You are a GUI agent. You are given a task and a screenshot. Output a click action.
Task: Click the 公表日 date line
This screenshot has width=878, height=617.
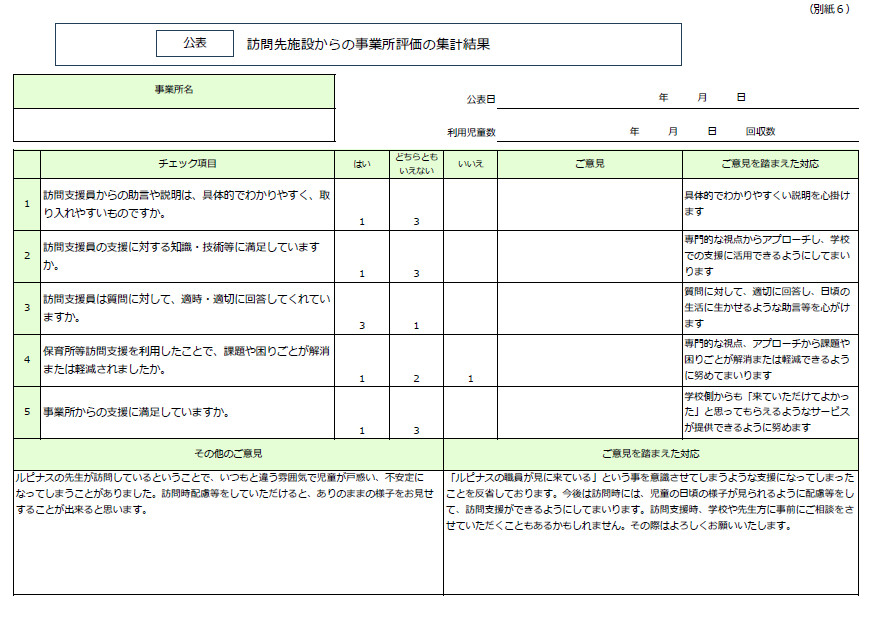click(x=678, y=99)
